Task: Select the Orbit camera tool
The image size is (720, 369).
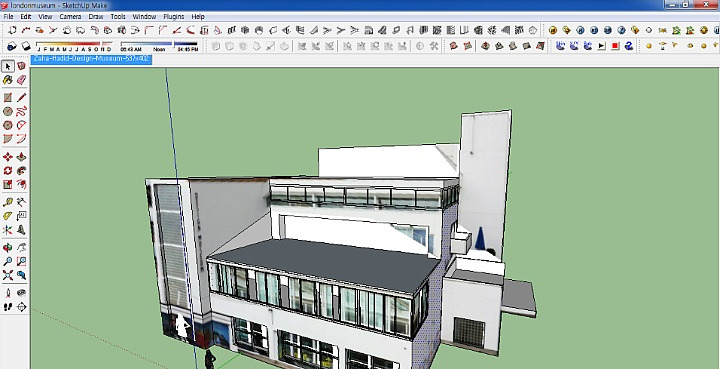Action: (x=8, y=248)
